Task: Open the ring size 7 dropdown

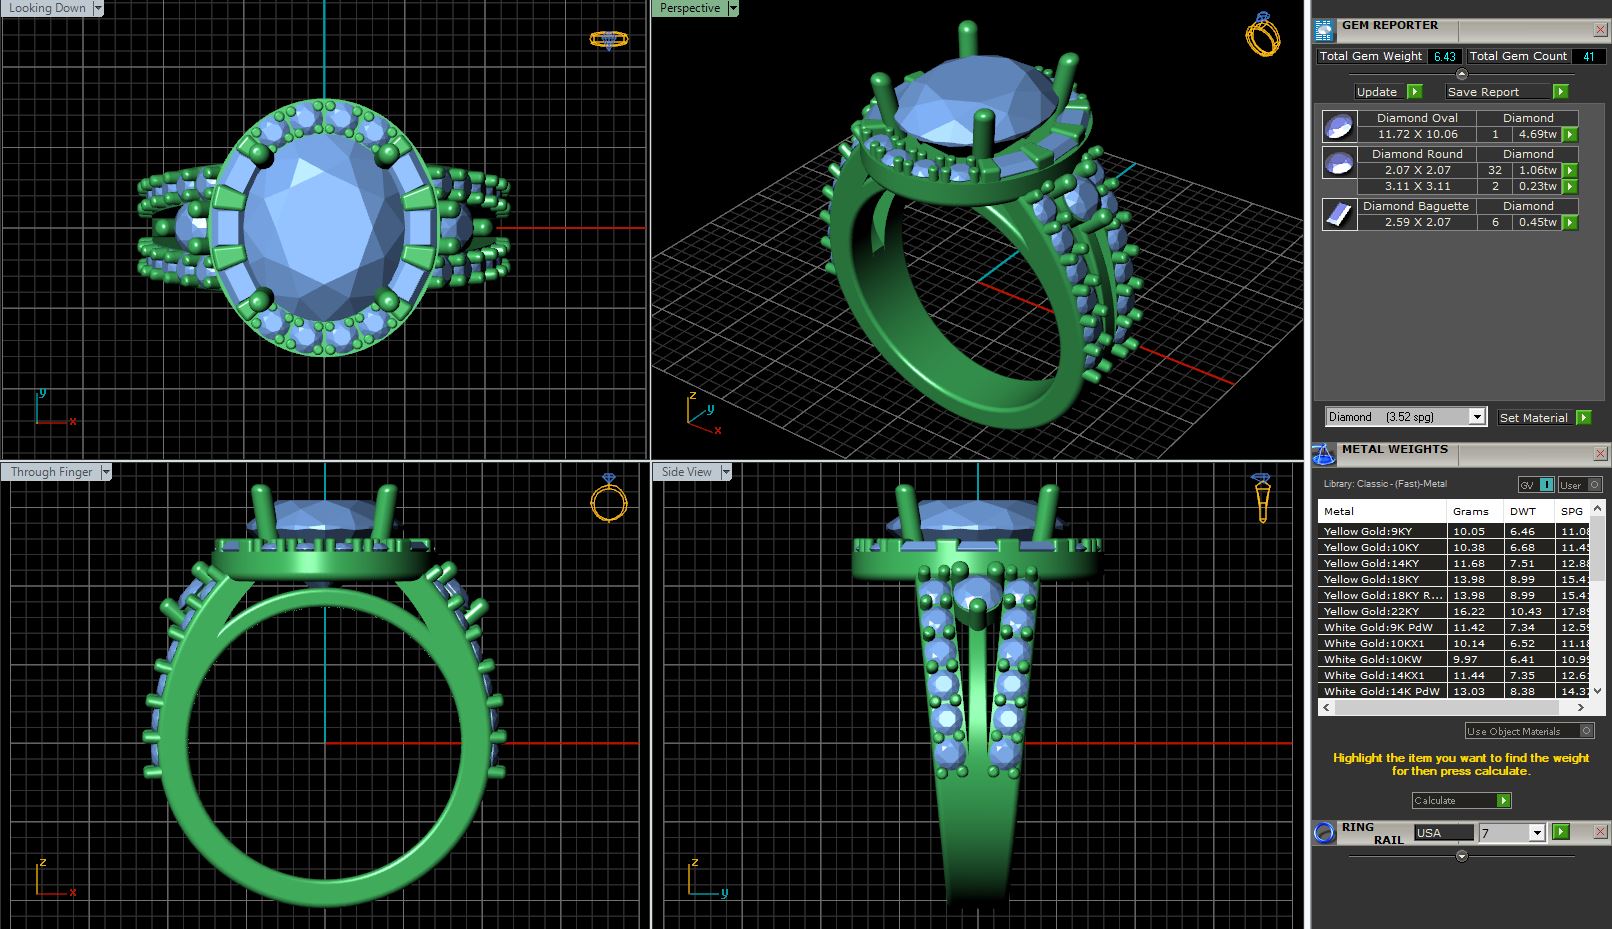Action: (1537, 833)
